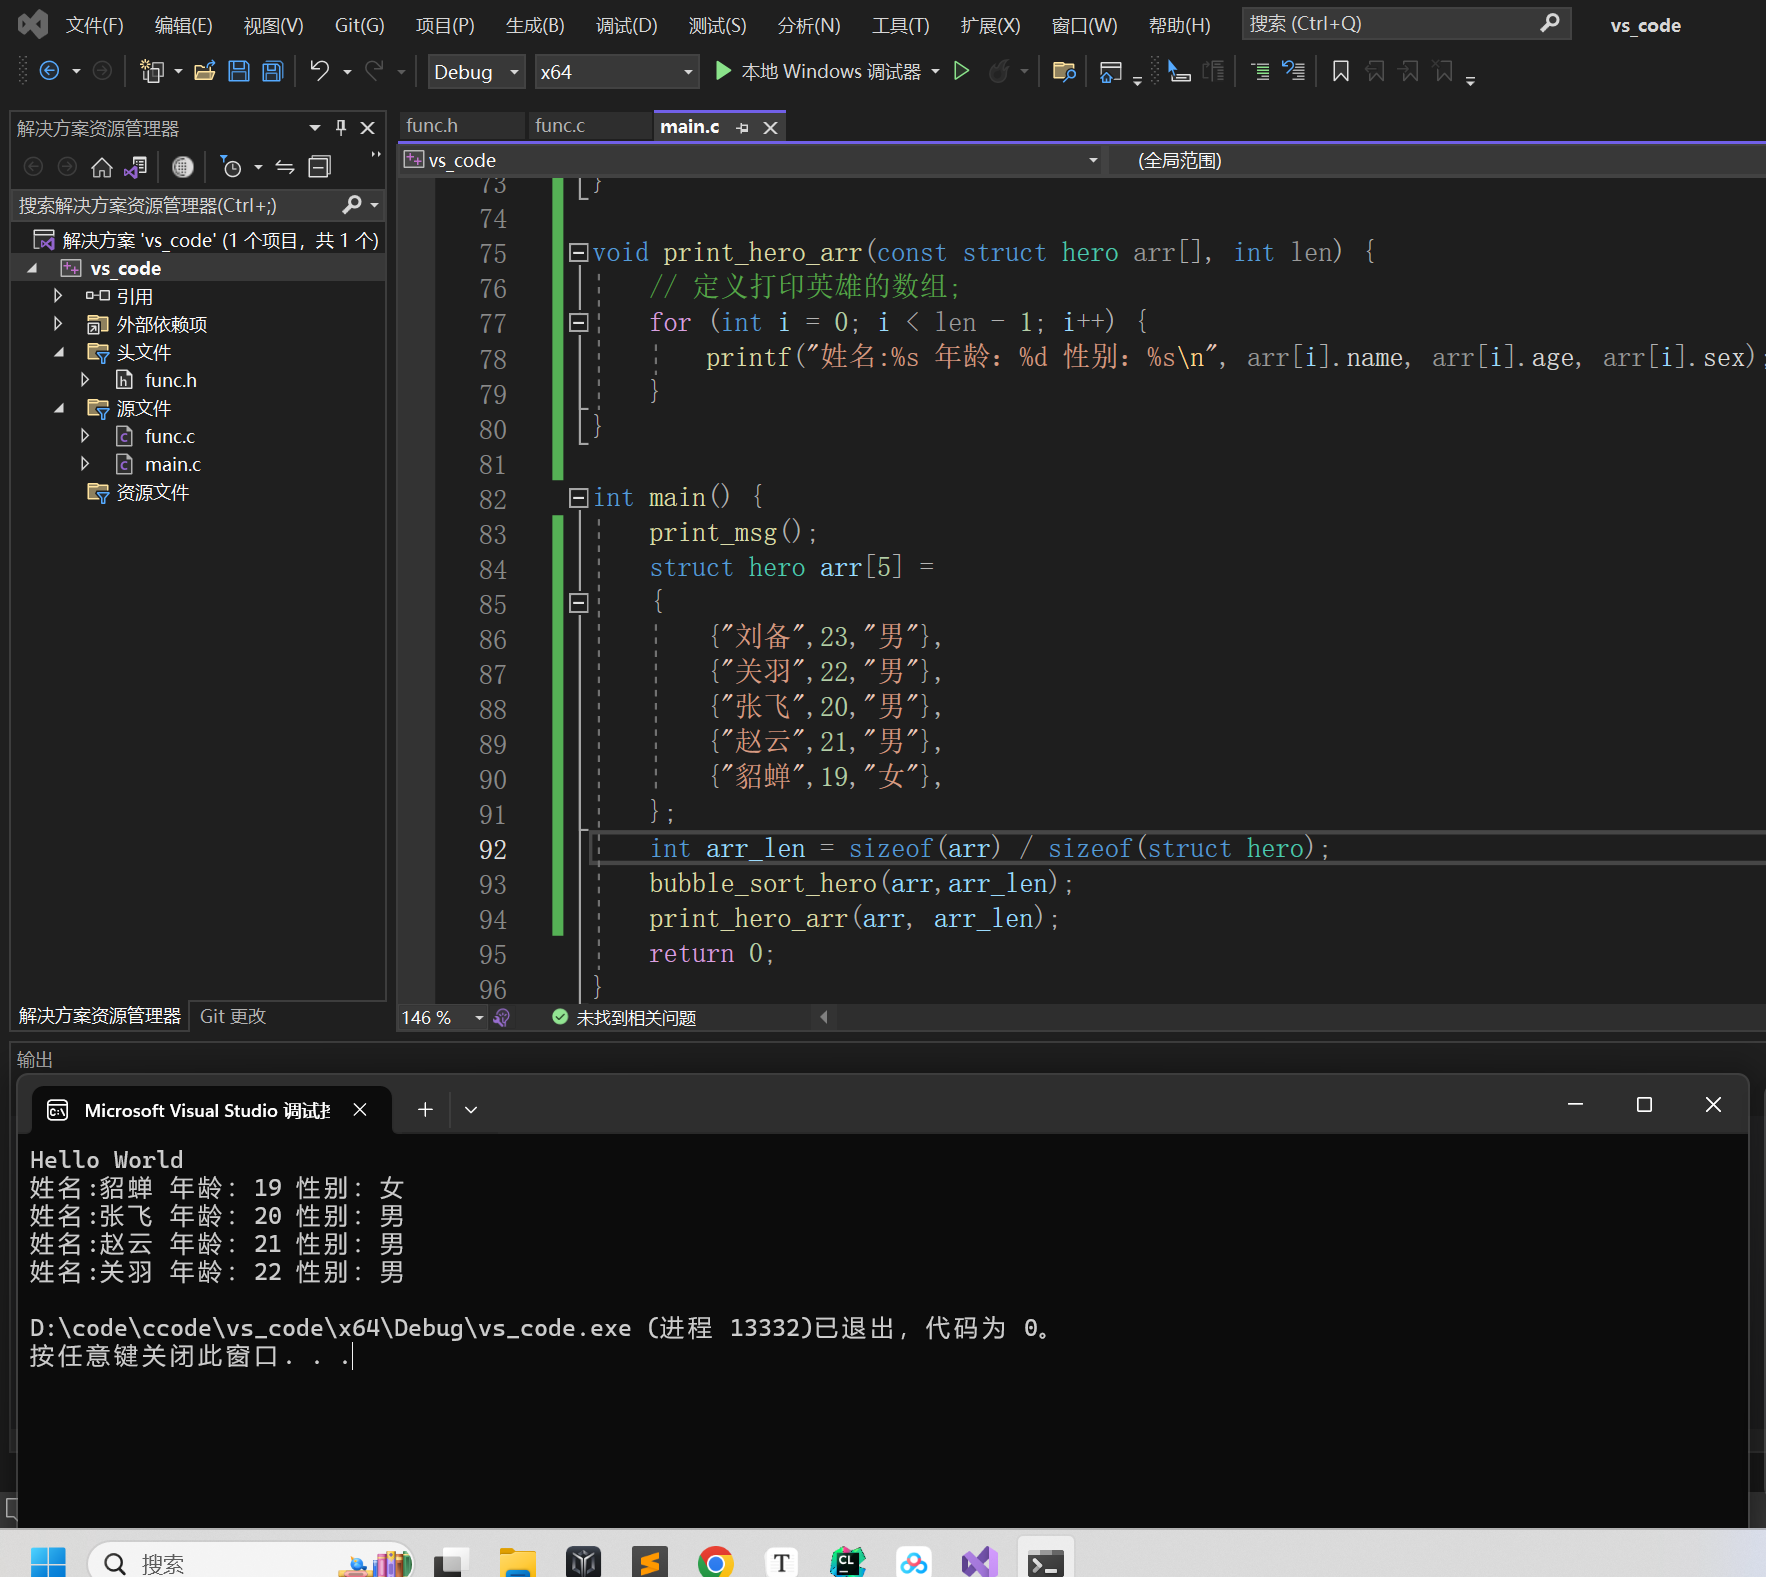The width and height of the screenshot is (1766, 1577).
Task: Open the 工具(T) menu
Action: [901, 25]
